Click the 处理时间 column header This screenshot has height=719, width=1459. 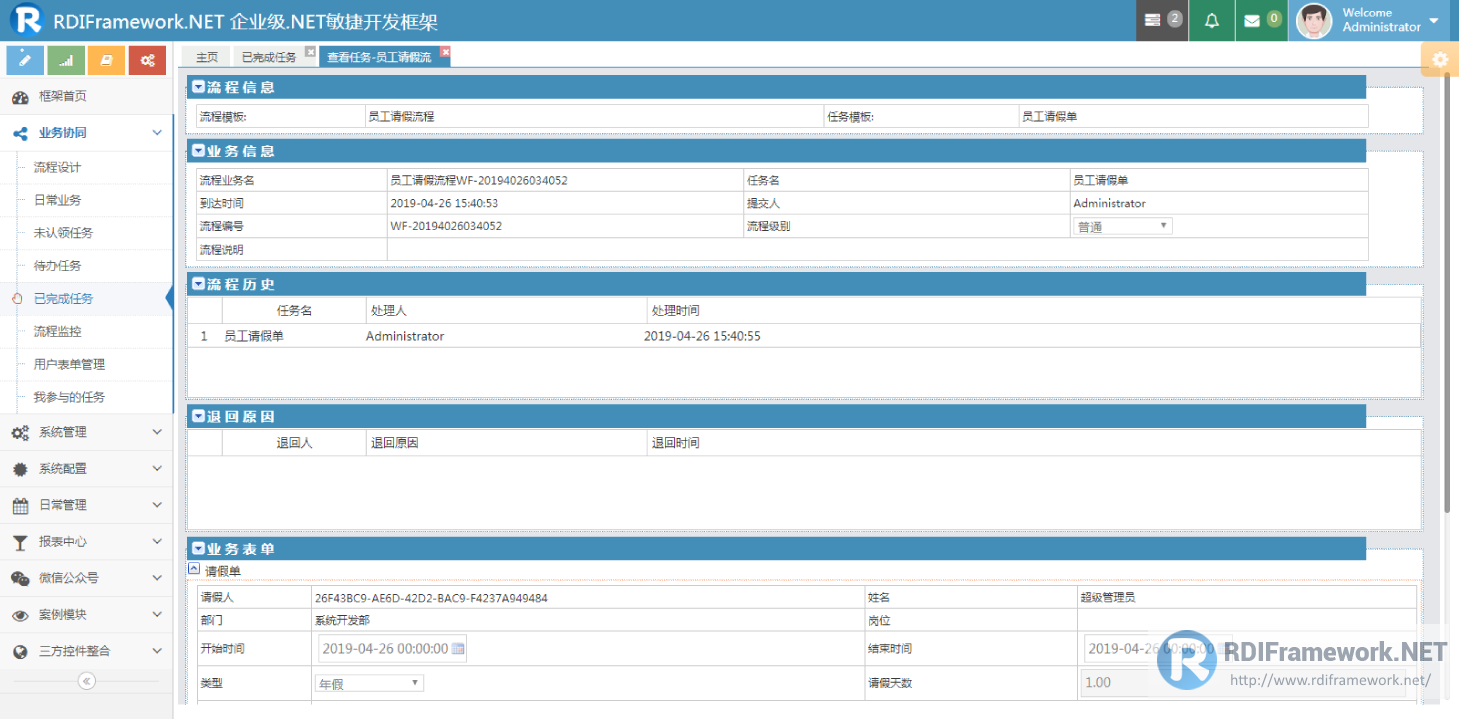[675, 311]
